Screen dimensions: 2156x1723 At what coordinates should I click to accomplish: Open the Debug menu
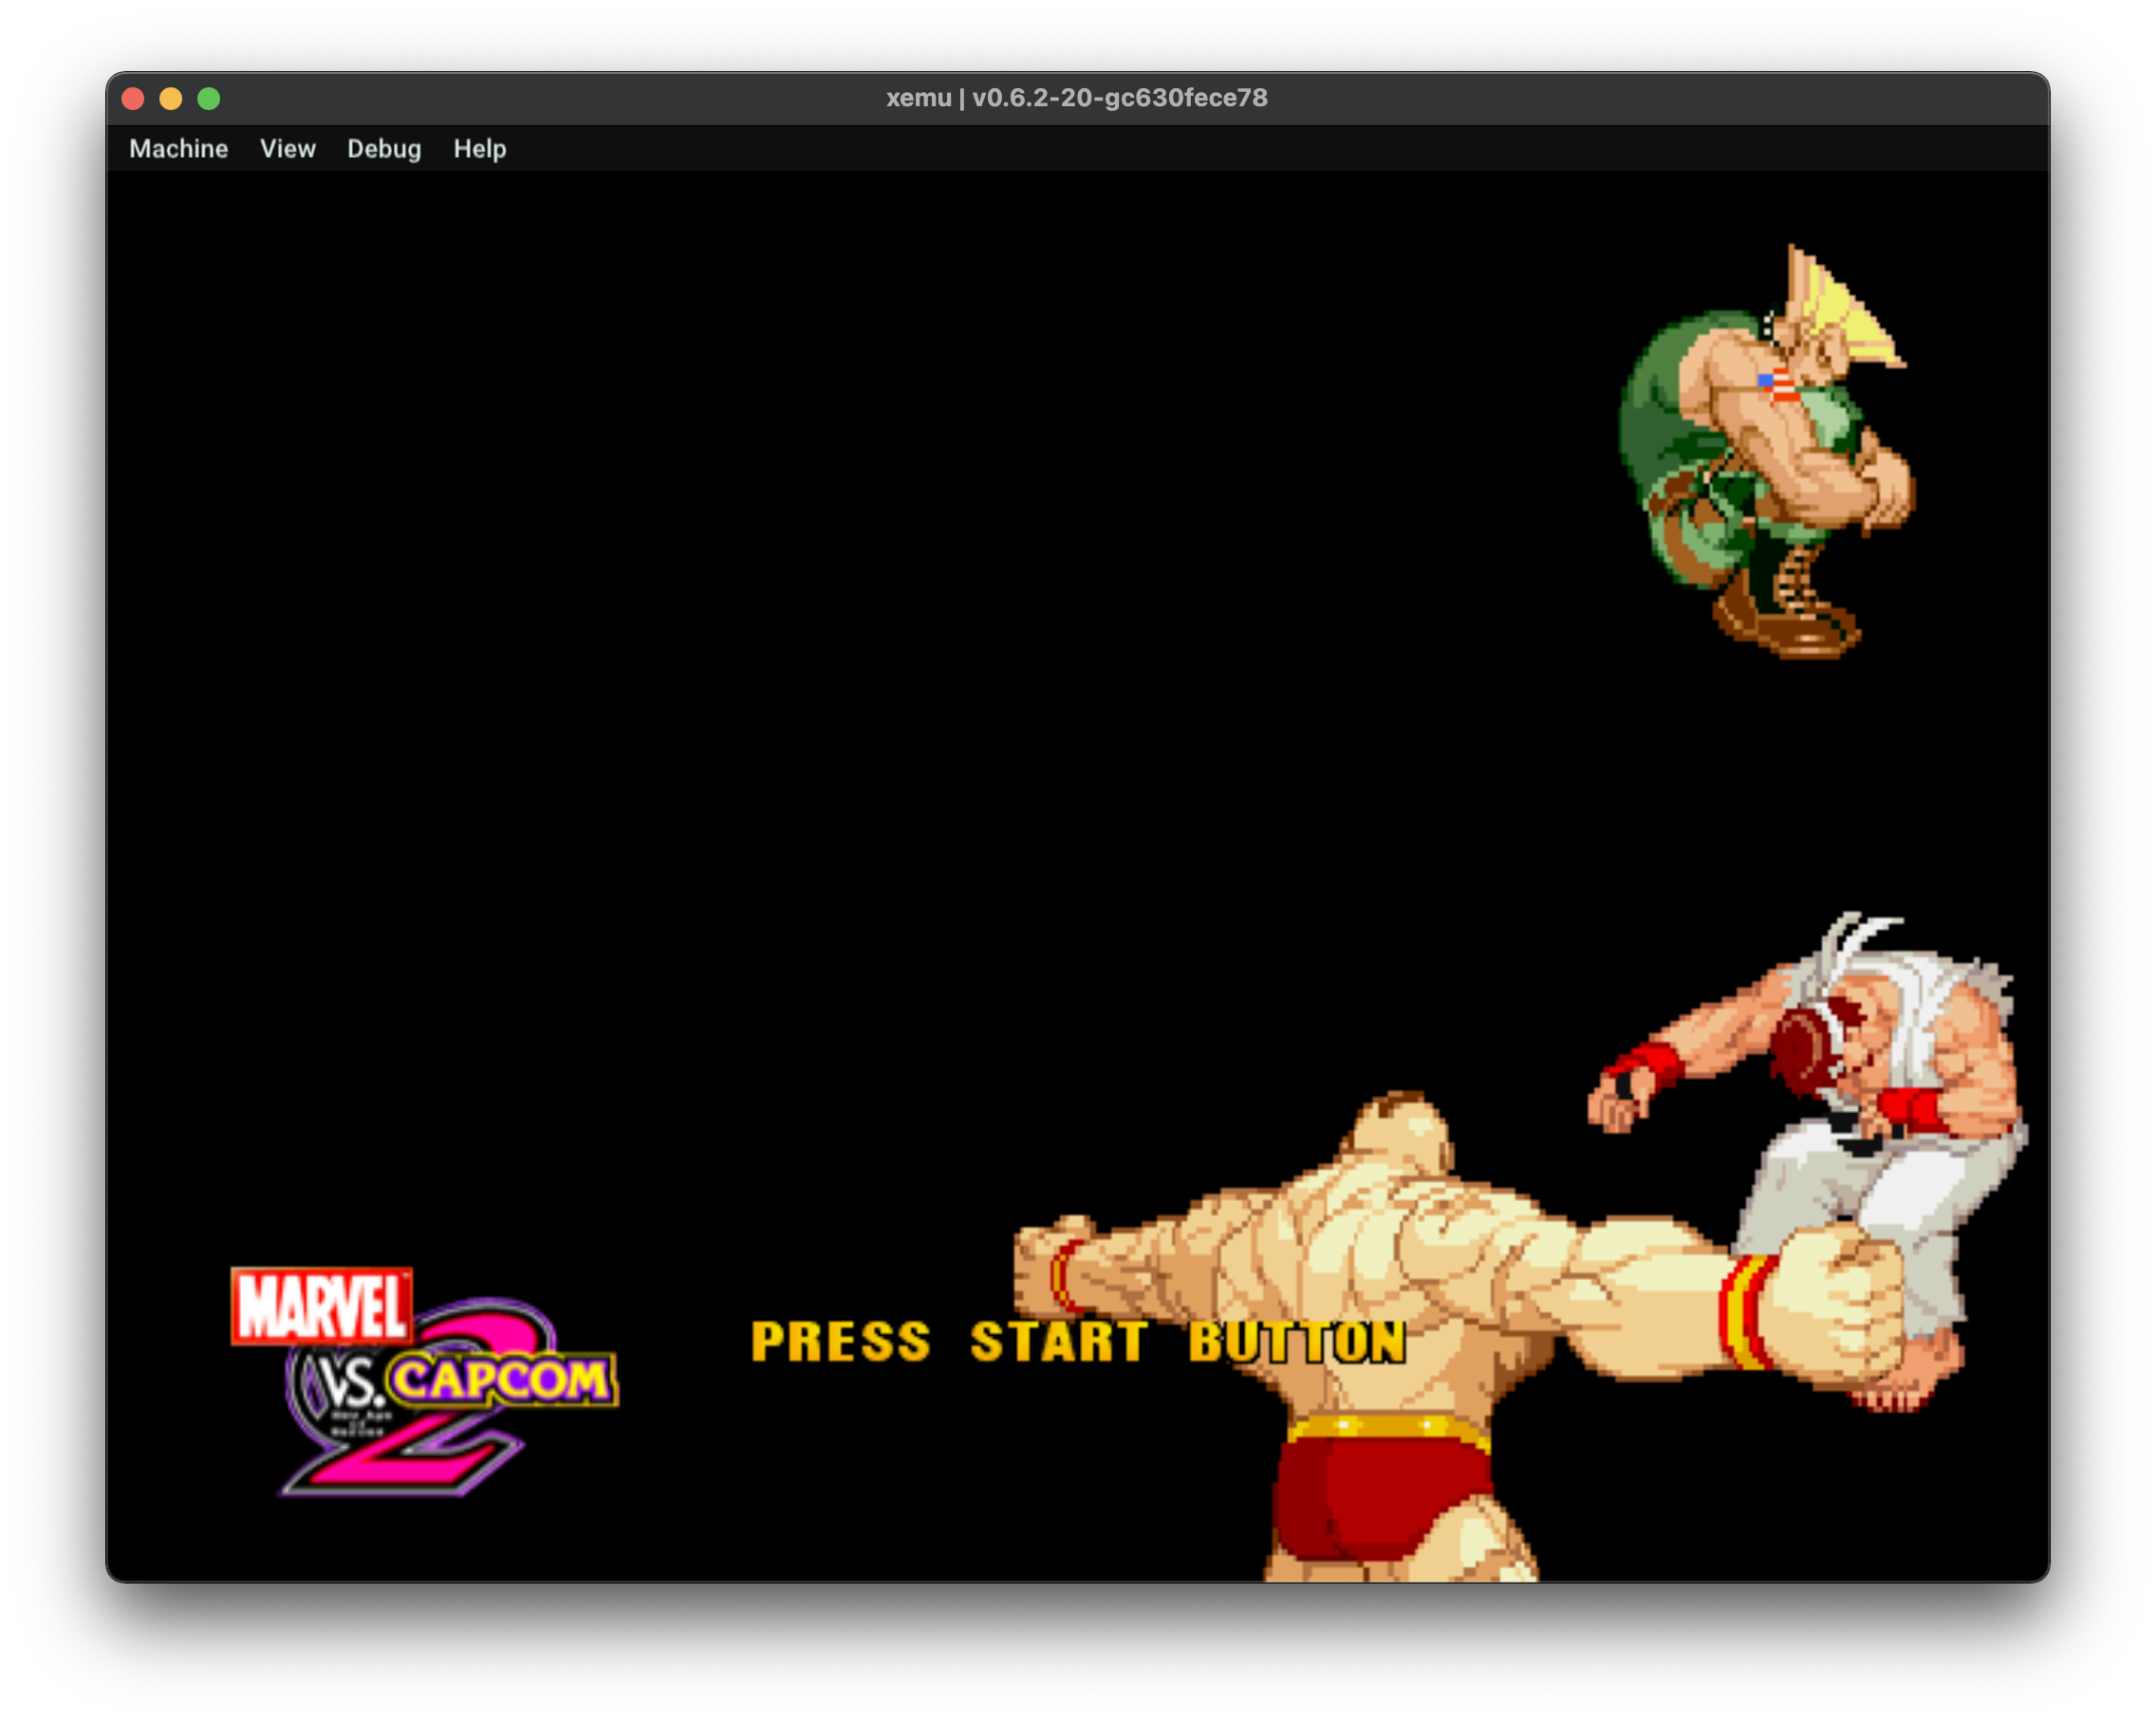pos(383,148)
